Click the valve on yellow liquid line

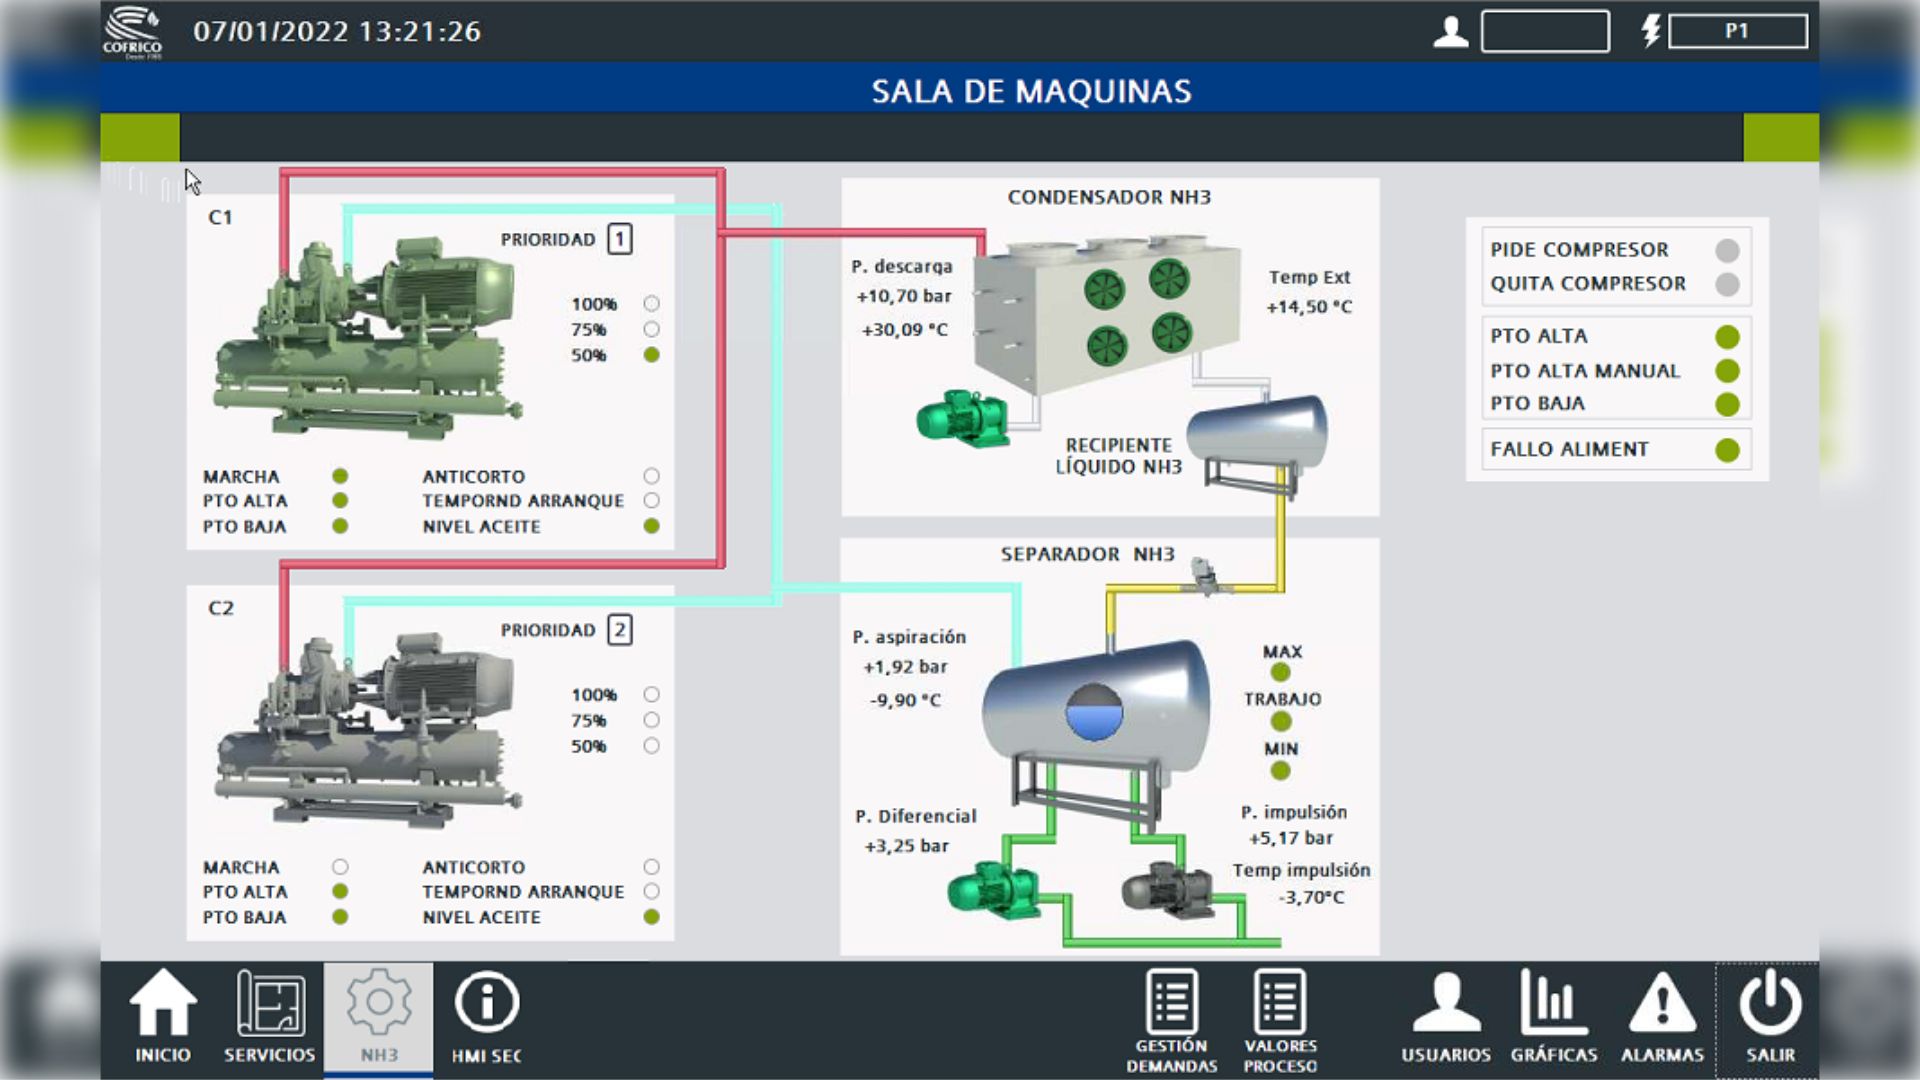pyautogui.click(x=1204, y=576)
